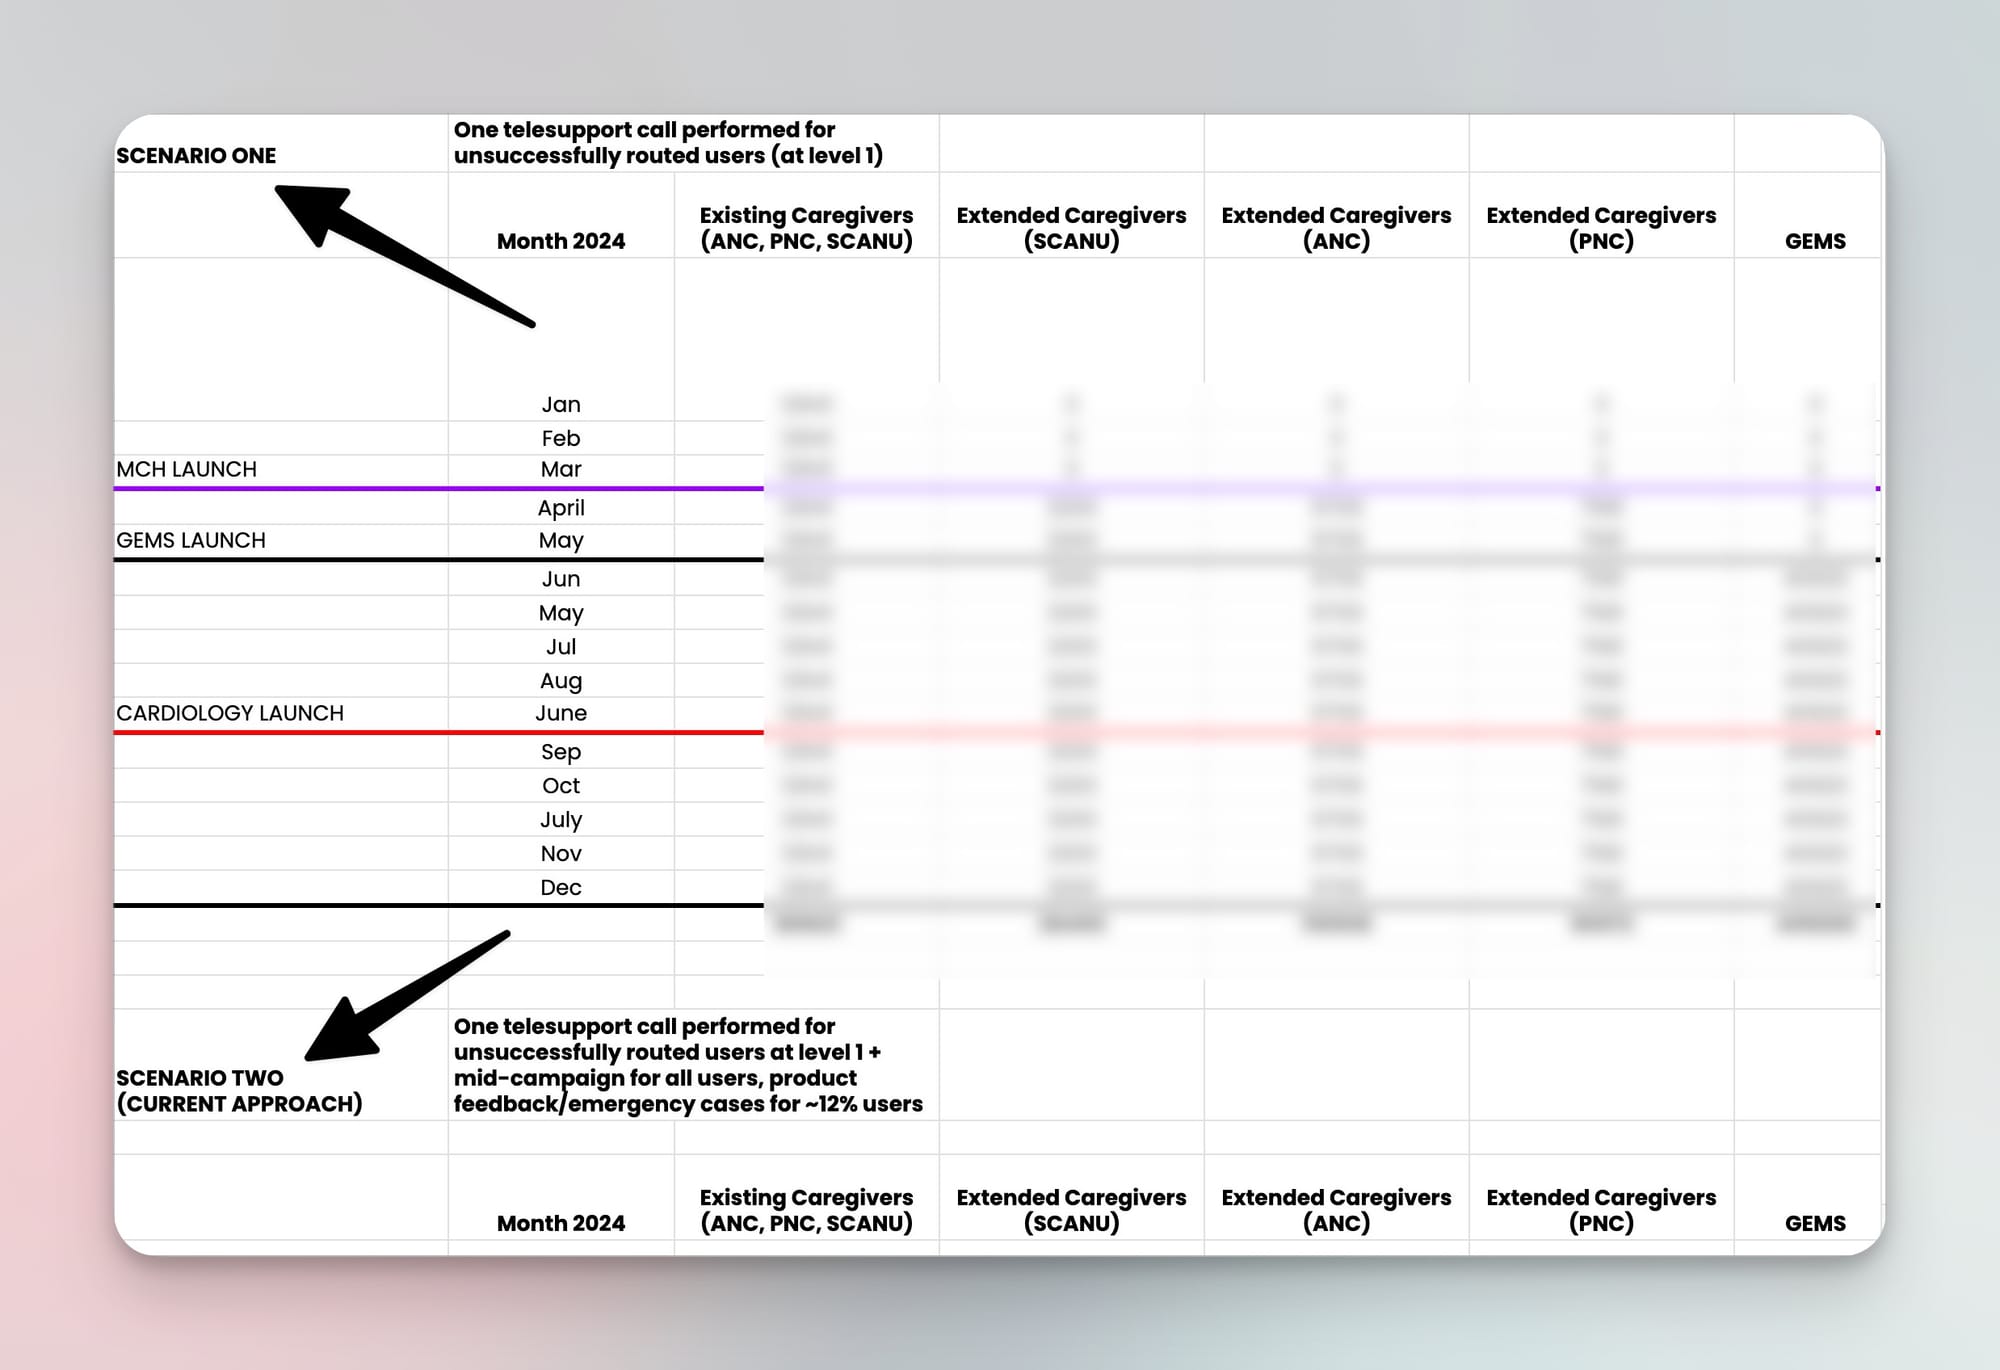The height and width of the screenshot is (1370, 2000).
Task: Click the Aug month cell
Action: 560,680
